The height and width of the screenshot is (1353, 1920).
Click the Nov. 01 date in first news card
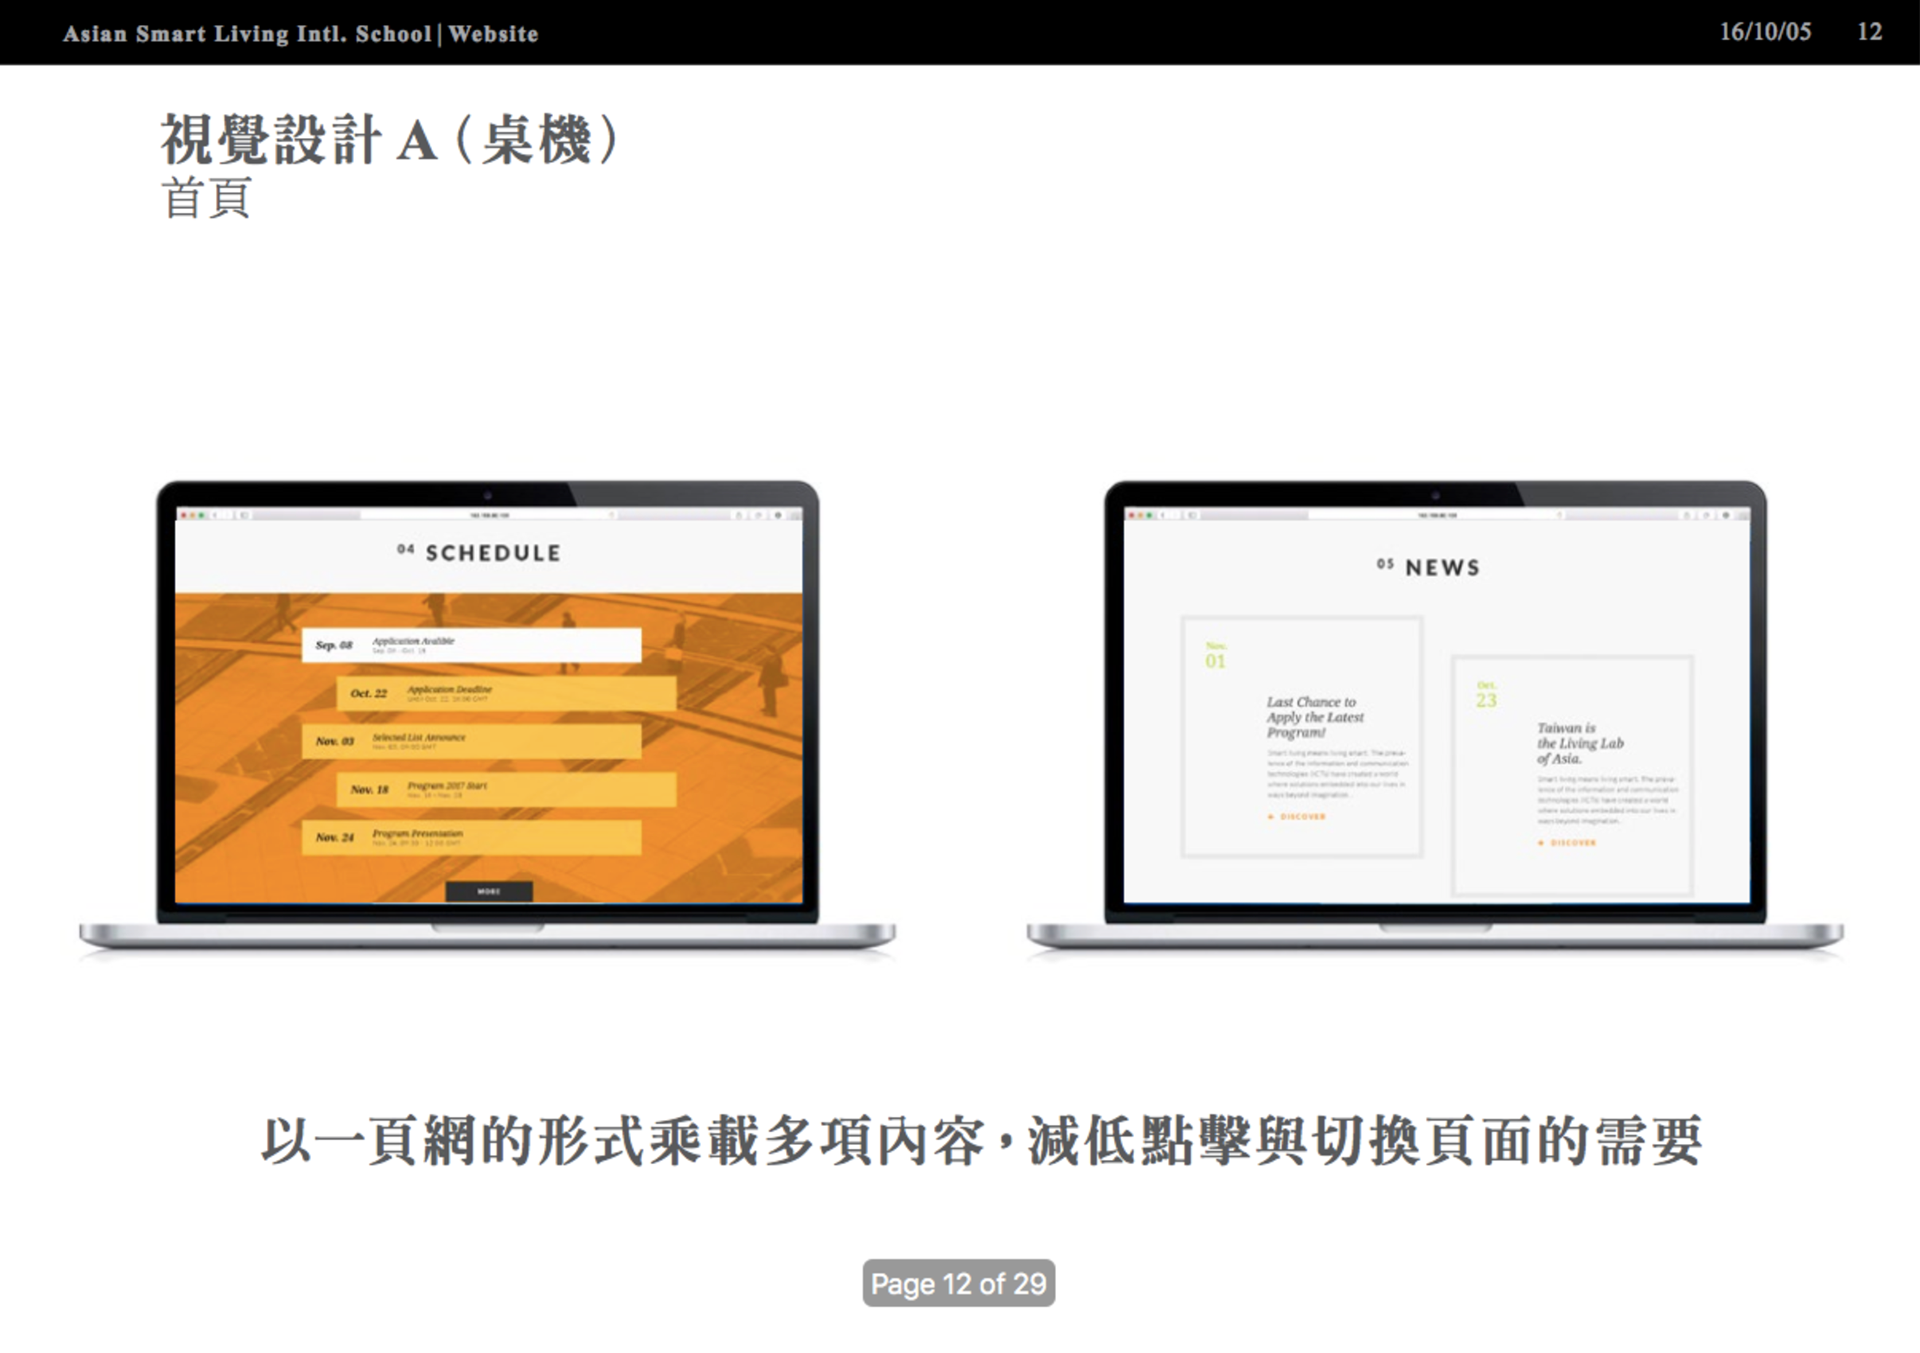click(x=1215, y=657)
